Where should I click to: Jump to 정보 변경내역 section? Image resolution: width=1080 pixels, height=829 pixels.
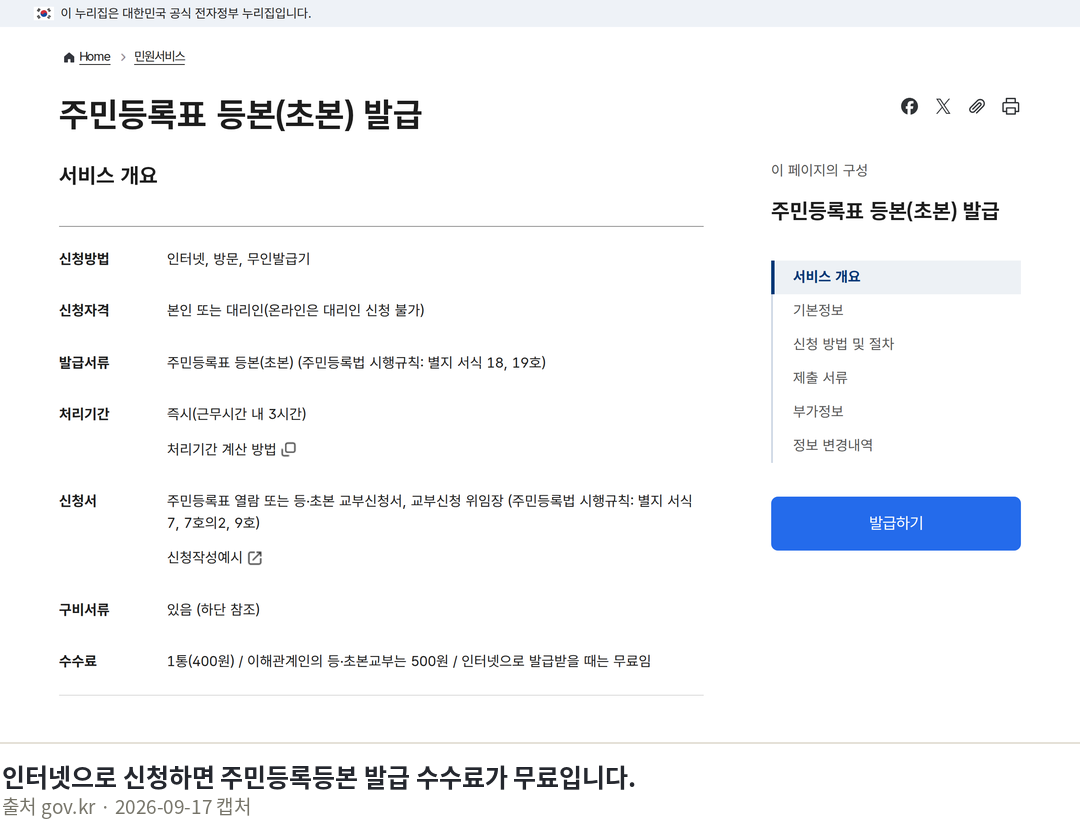click(833, 445)
